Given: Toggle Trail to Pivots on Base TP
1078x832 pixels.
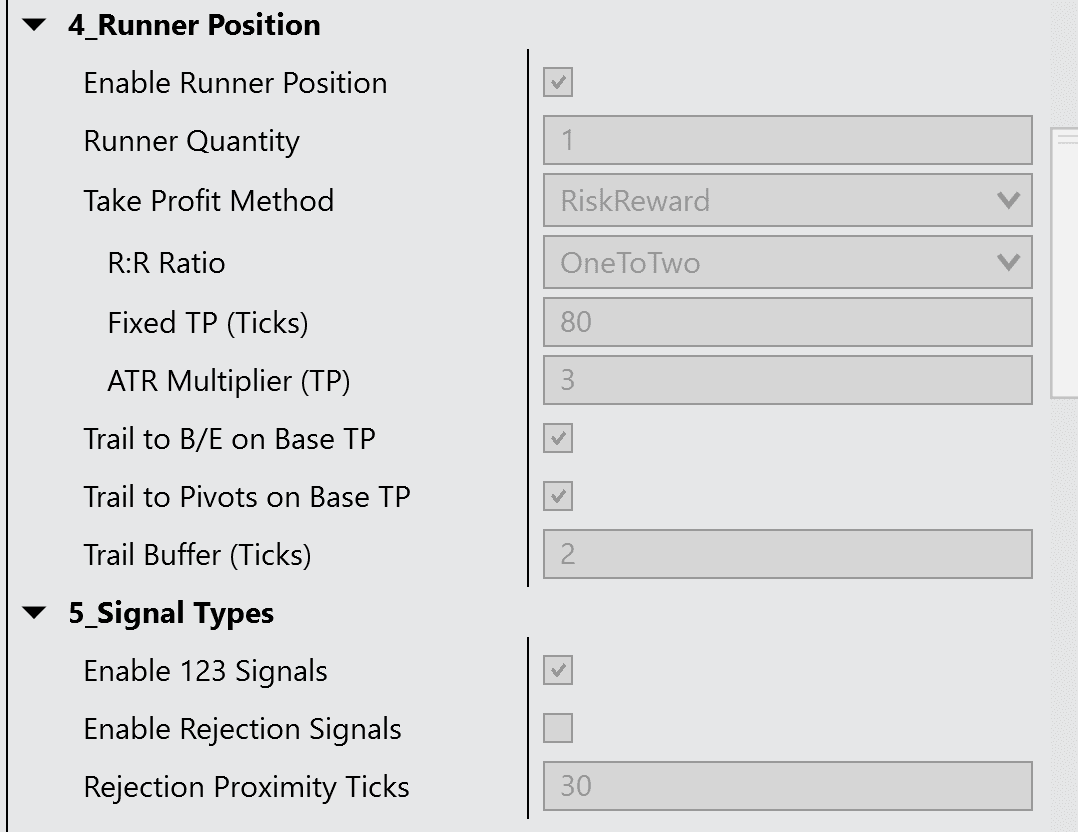Looking at the screenshot, I should pos(558,496).
